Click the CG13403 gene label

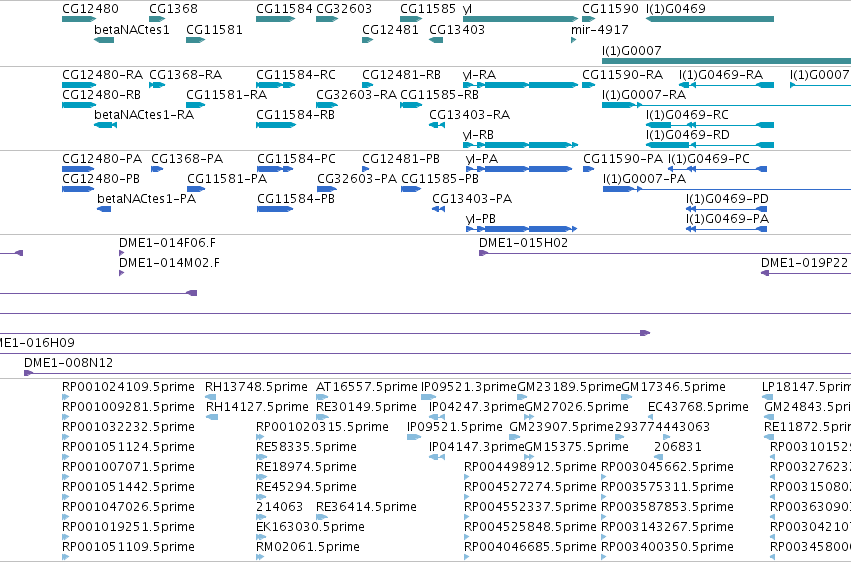(x=456, y=29)
